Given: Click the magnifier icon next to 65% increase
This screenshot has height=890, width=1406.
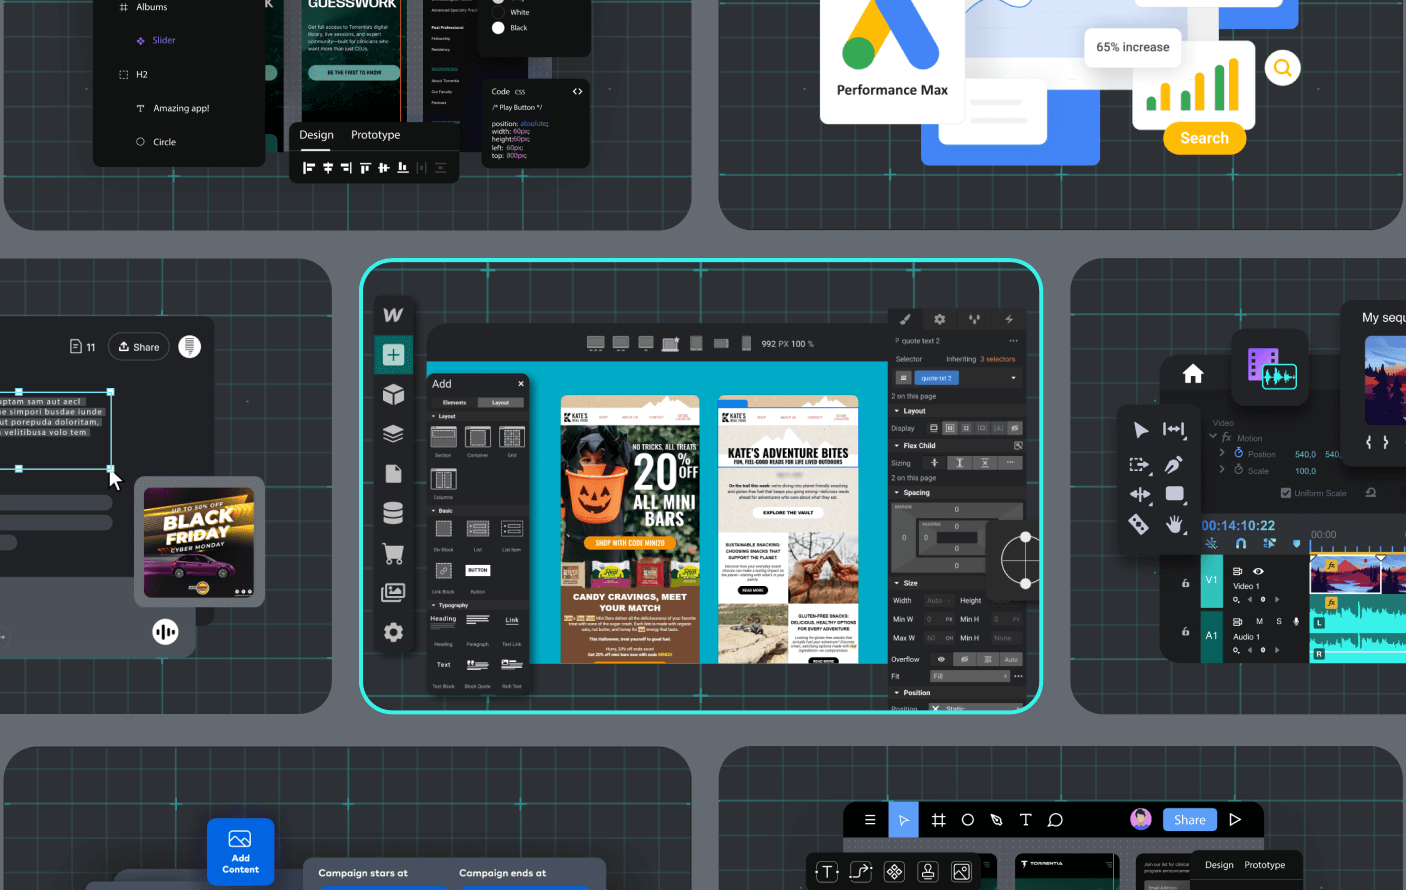Looking at the screenshot, I should tap(1283, 68).
